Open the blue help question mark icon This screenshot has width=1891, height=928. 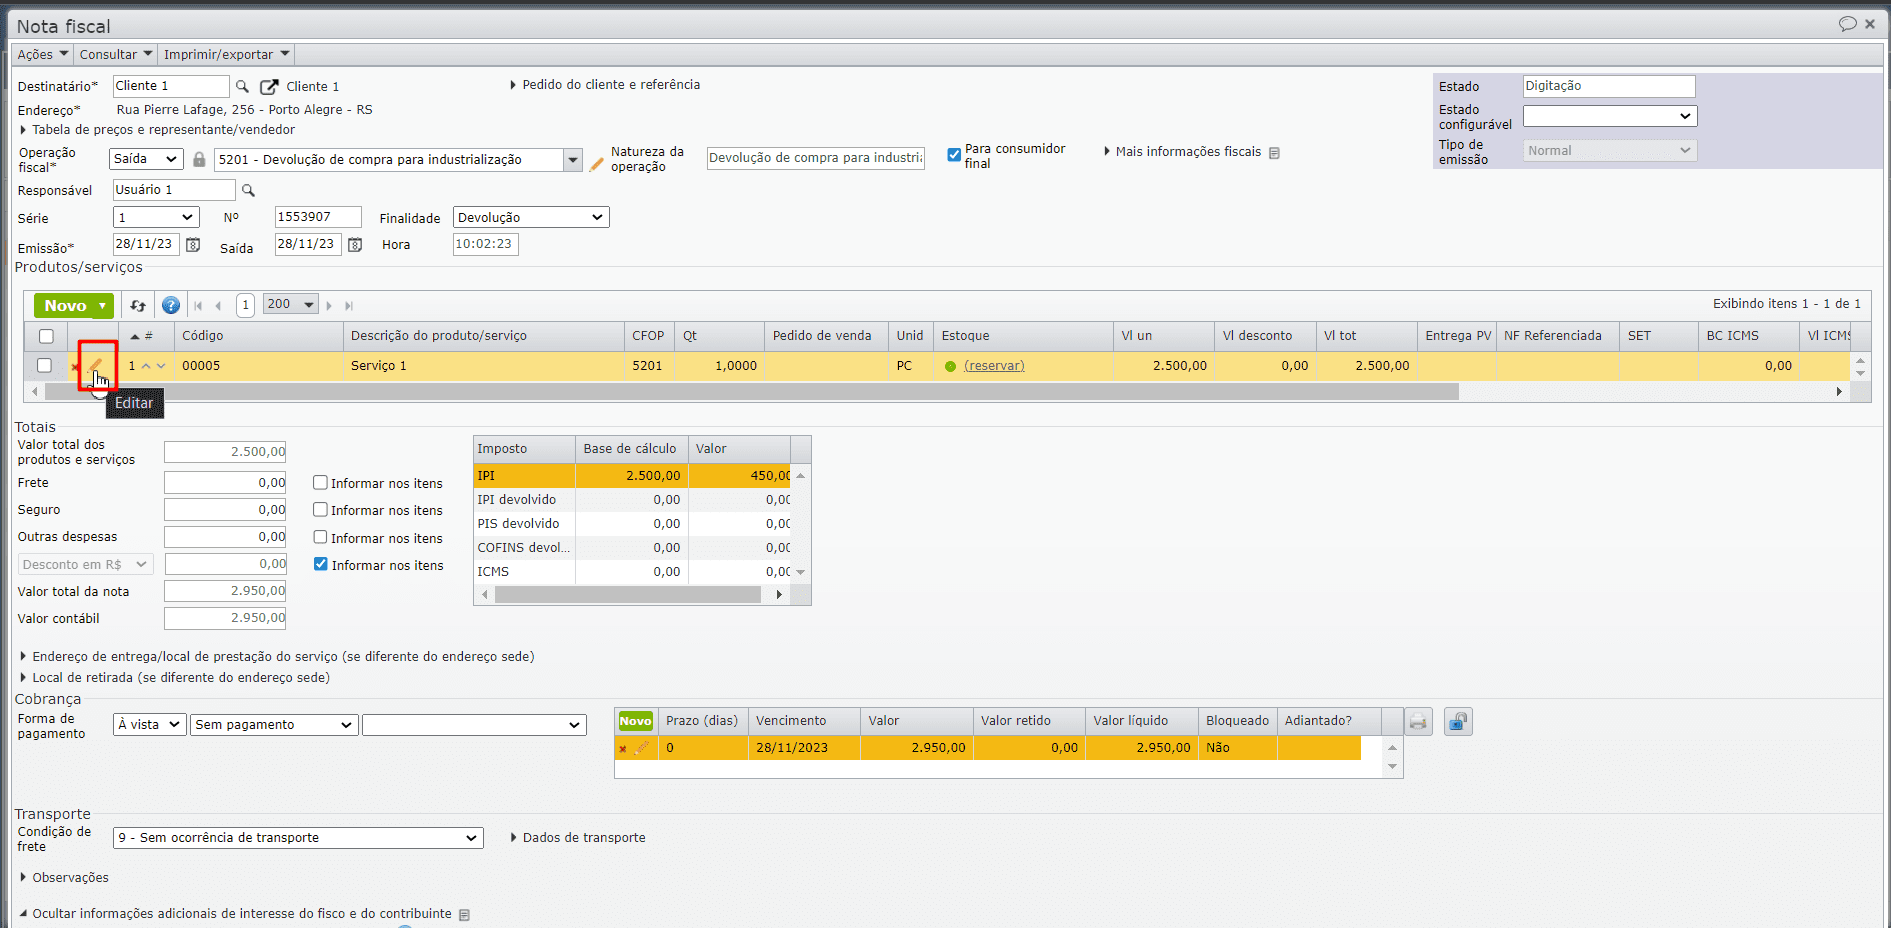tap(171, 306)
